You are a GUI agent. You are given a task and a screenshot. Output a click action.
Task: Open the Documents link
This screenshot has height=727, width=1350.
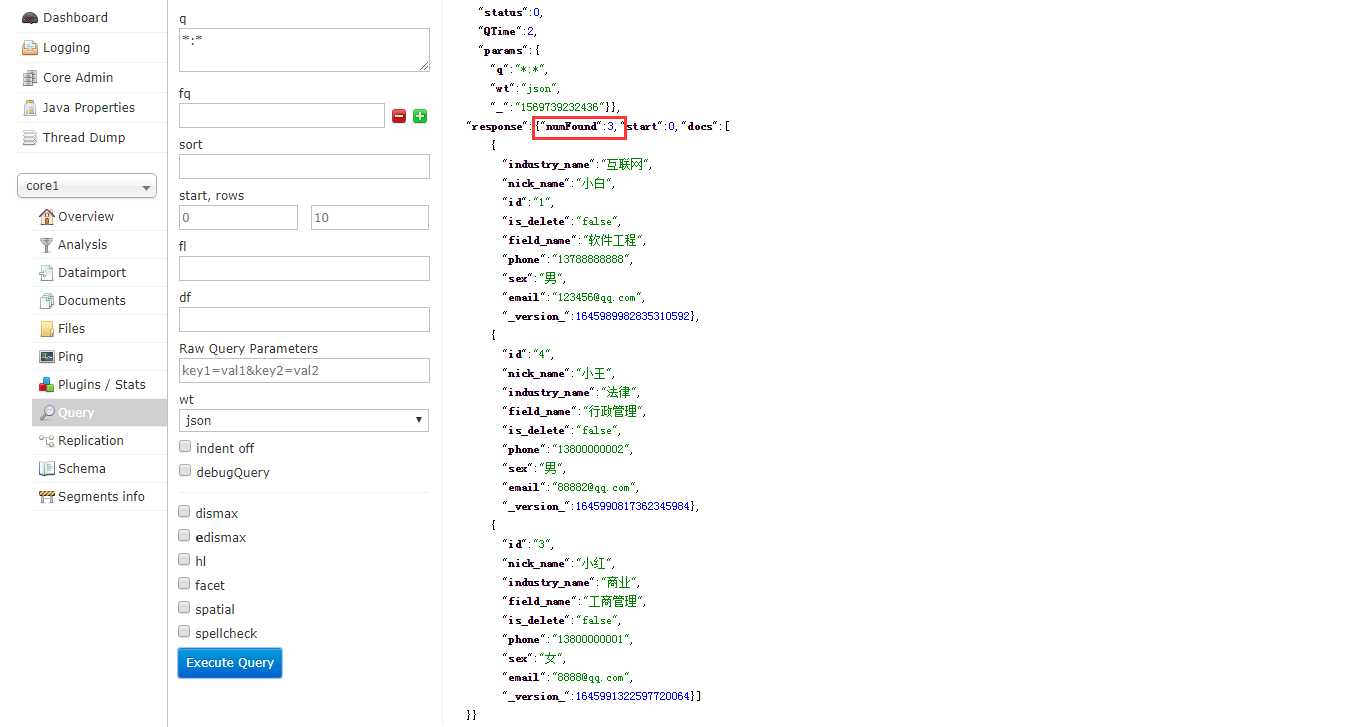[92, 301]
